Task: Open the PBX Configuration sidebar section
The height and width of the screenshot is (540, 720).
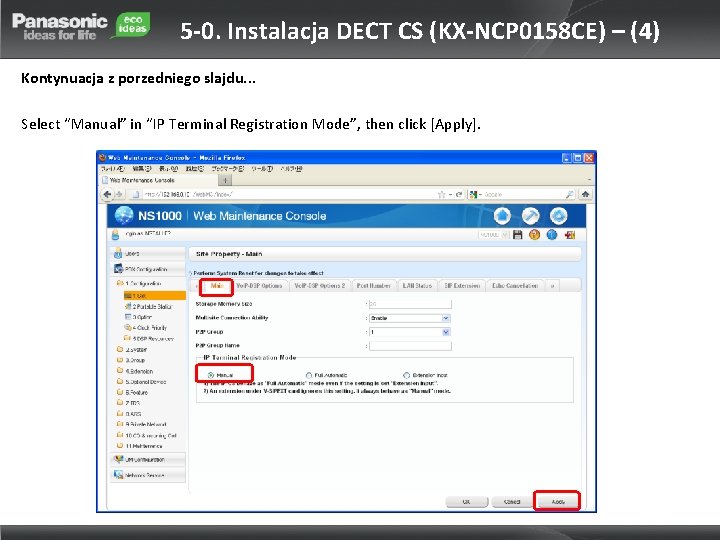Action: [x=148, y=269]
